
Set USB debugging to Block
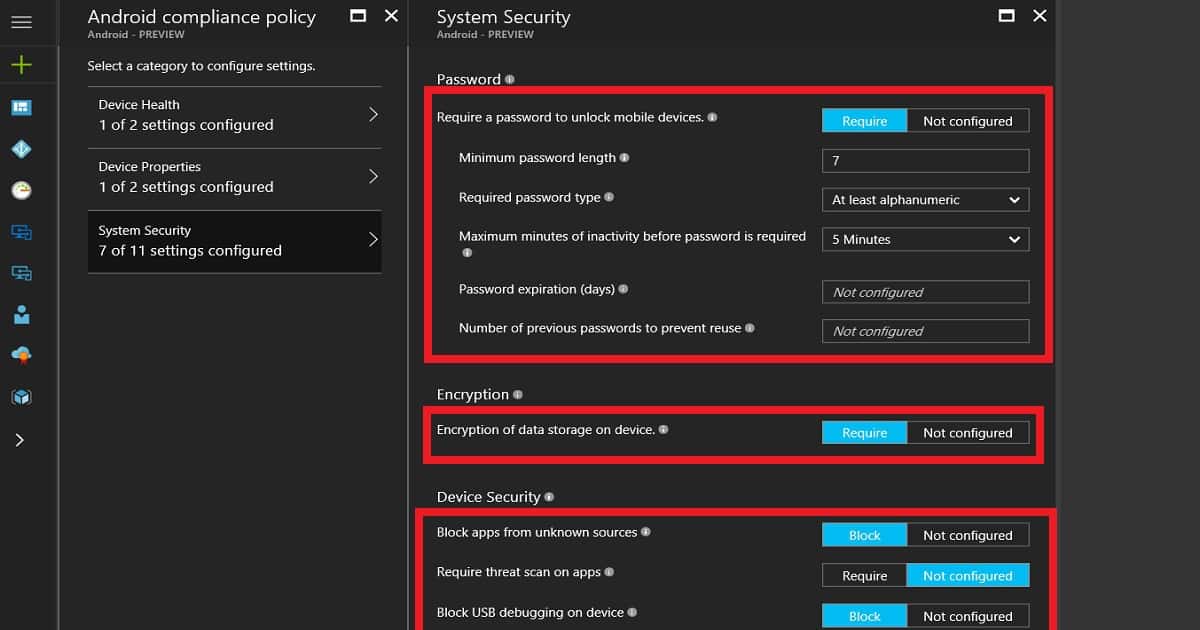pyautogui.click(x=864, y=616)
